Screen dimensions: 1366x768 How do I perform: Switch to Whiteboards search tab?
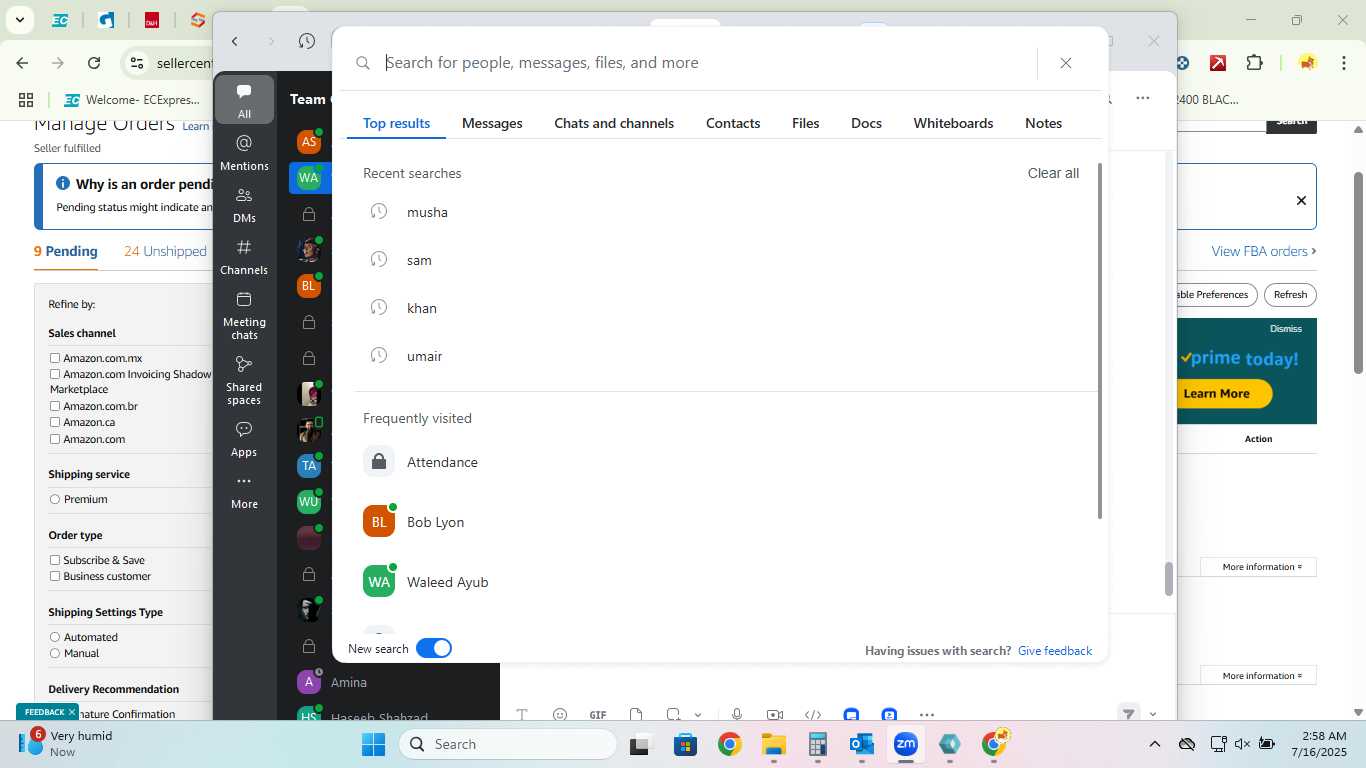point(953,123)
